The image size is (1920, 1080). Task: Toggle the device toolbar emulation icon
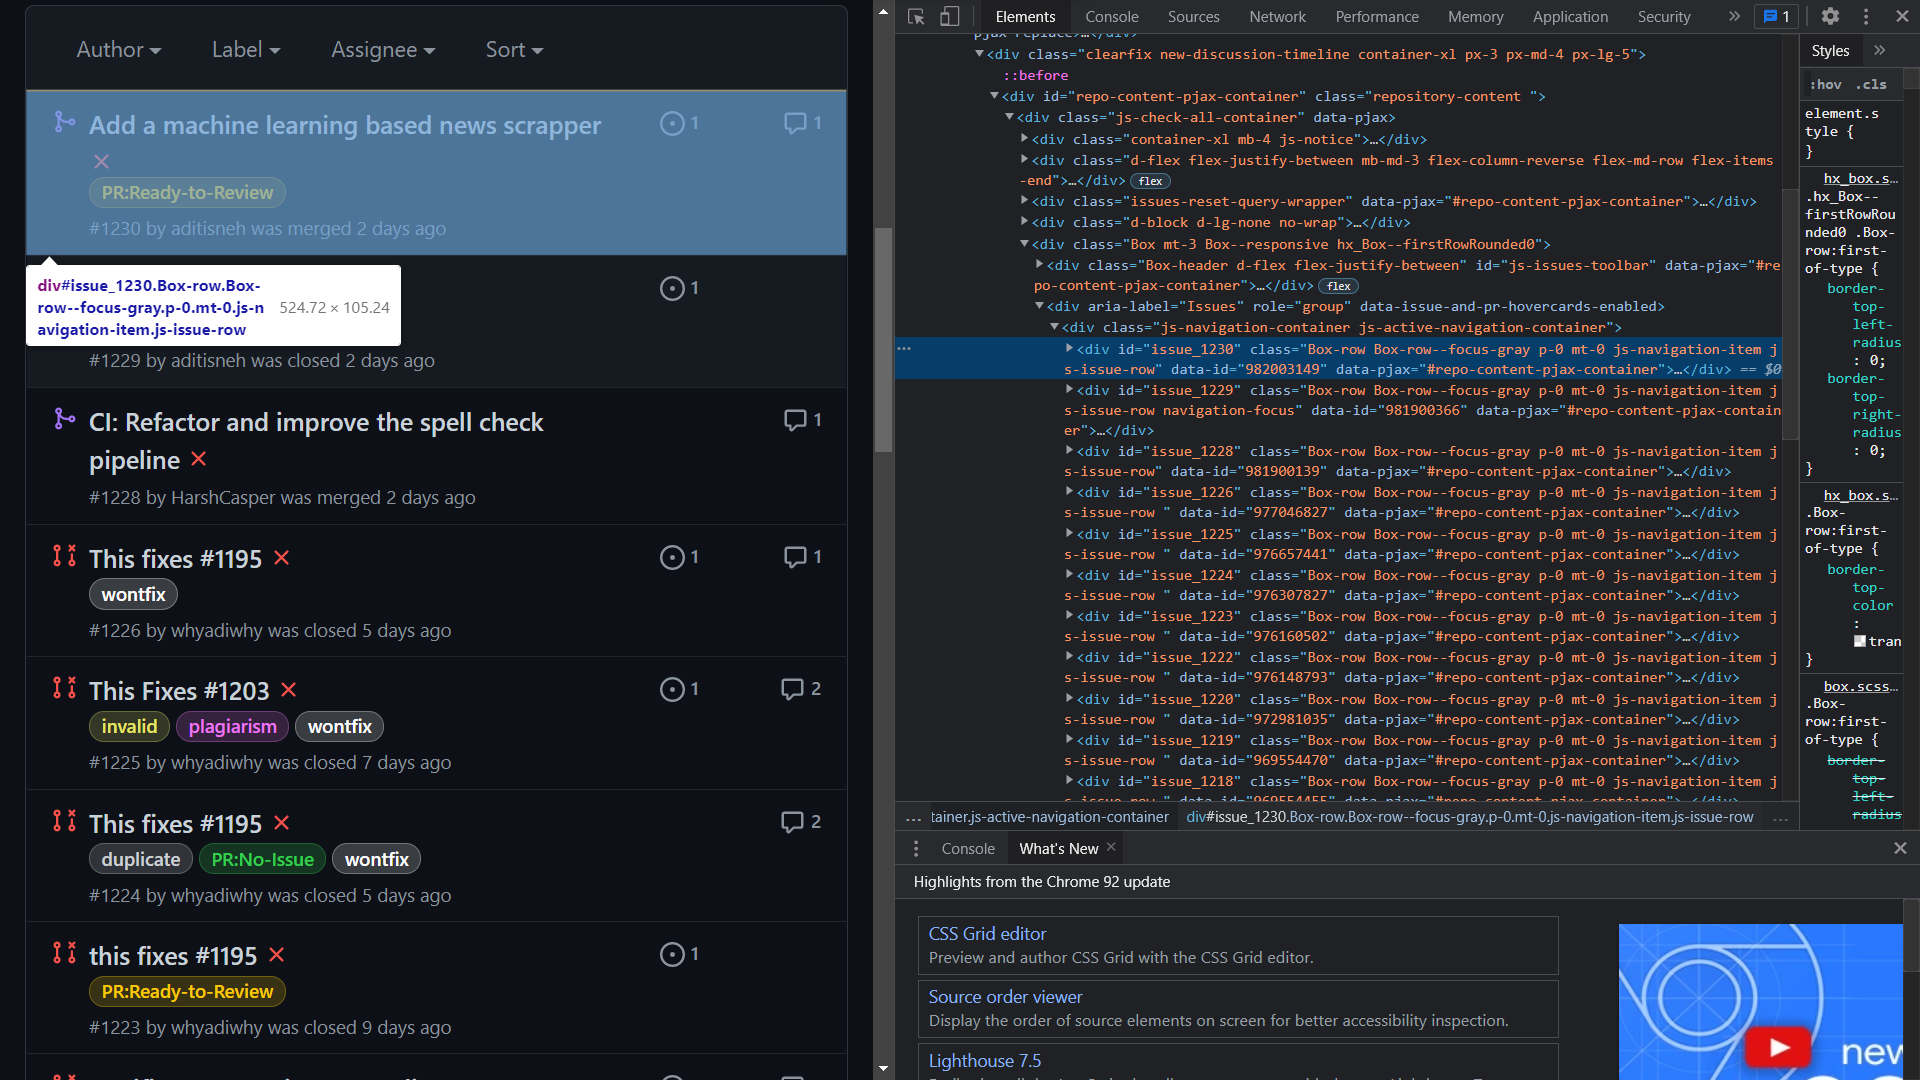pos(949,16)
